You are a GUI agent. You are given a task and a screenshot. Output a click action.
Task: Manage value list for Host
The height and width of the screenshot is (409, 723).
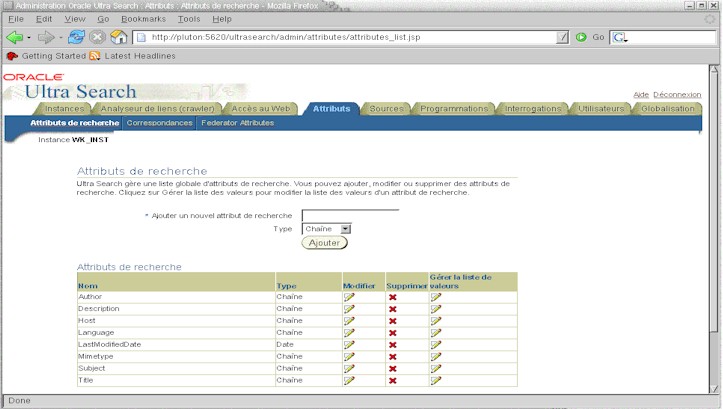click(x=436, y=321)
